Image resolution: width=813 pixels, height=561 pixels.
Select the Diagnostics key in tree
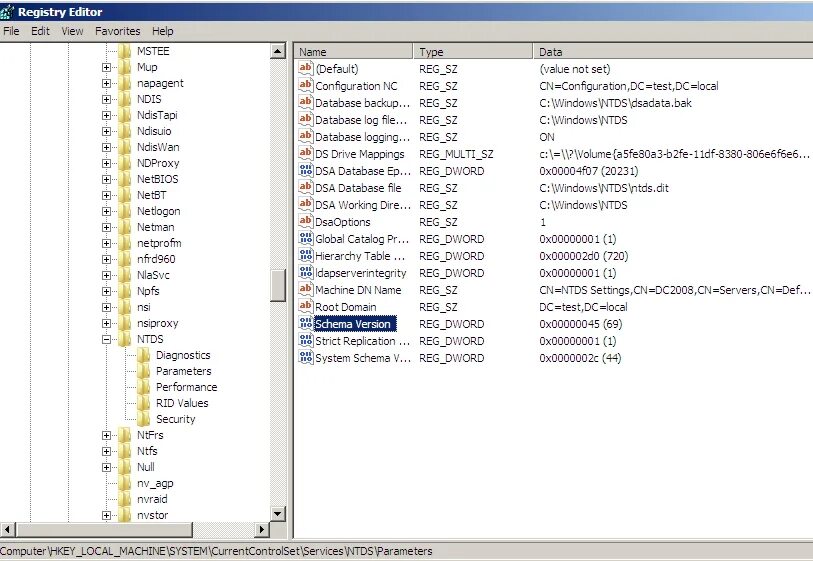pyautogui.click(x=183, y=355)
